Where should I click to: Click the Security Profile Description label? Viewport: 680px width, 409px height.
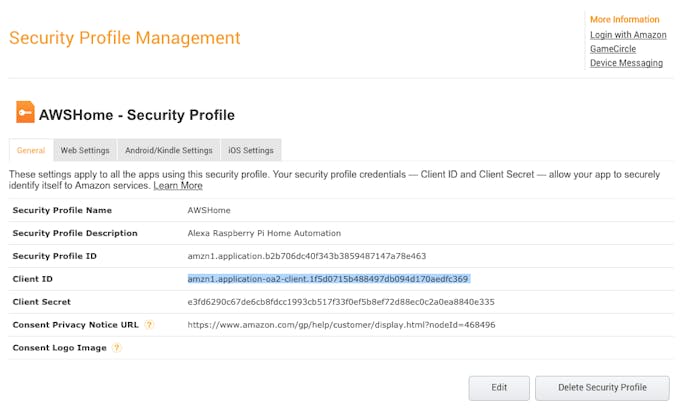(x=75, y=233)
